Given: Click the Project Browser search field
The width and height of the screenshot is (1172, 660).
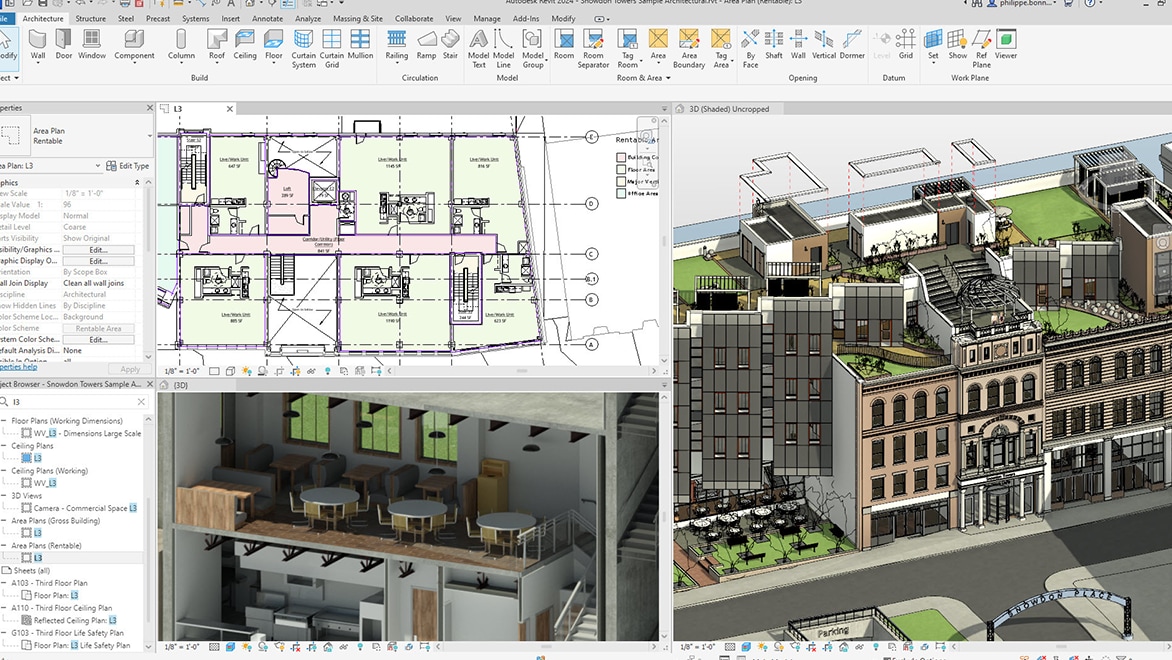Looking at the screenshot, I should (x=73, y=402).
